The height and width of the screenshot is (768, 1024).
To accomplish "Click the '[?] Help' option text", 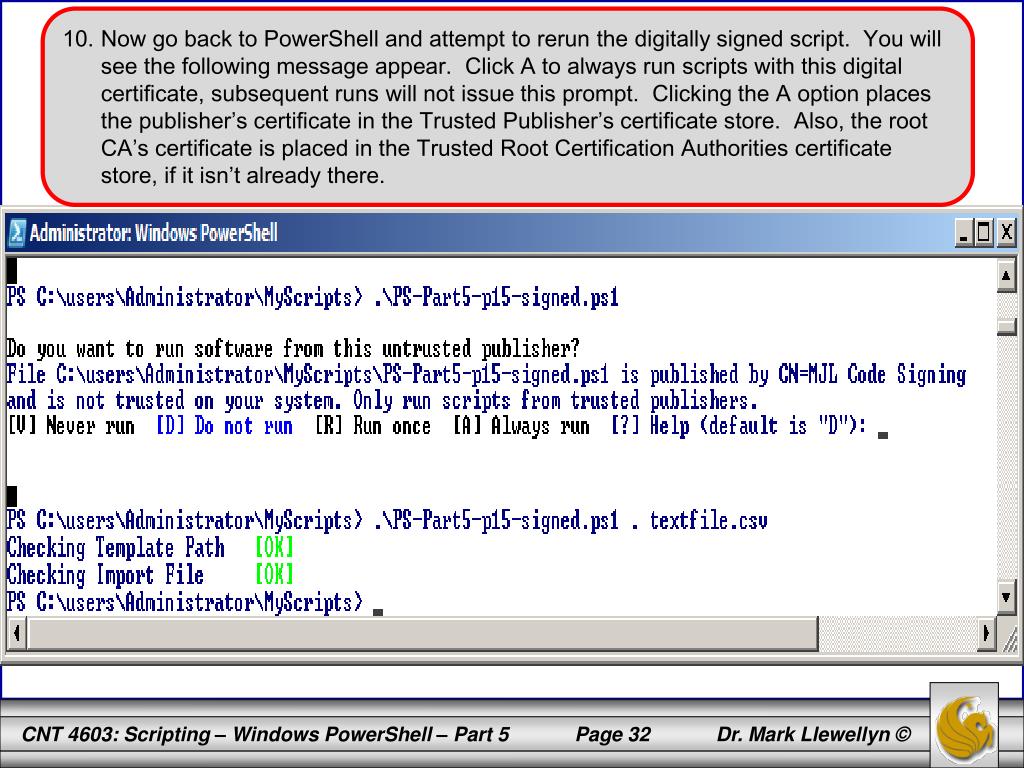I will 650,426.
